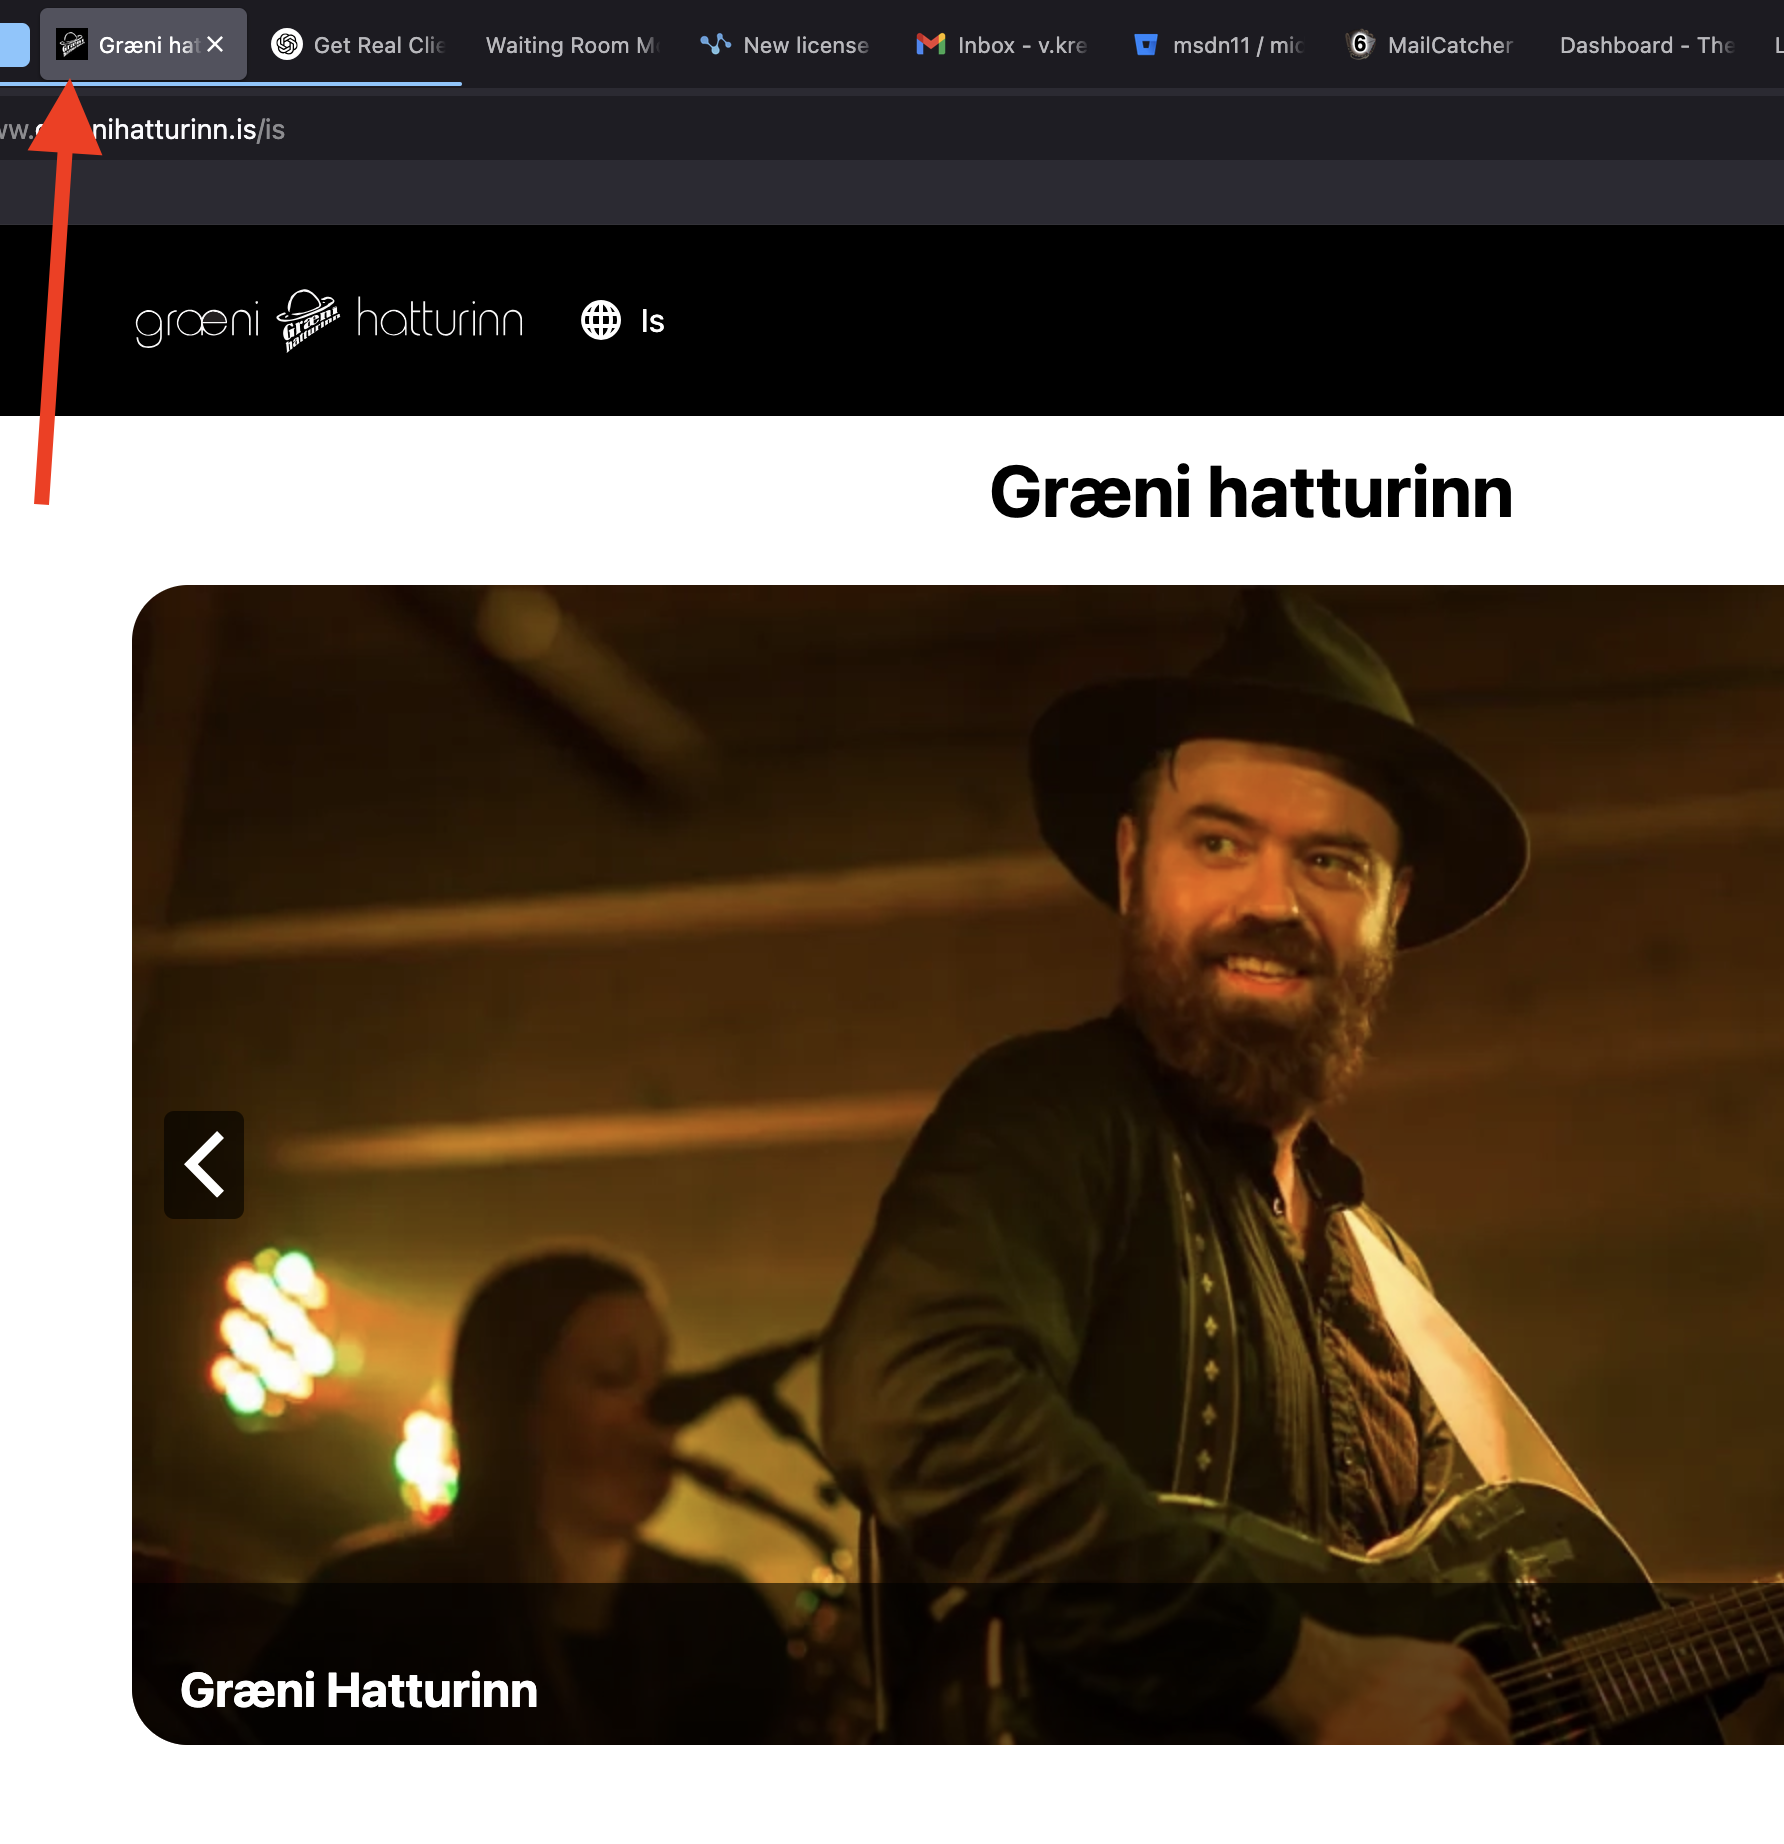
Task: Close the Græni hat browser tab
Action: click(x=215, y=45)
